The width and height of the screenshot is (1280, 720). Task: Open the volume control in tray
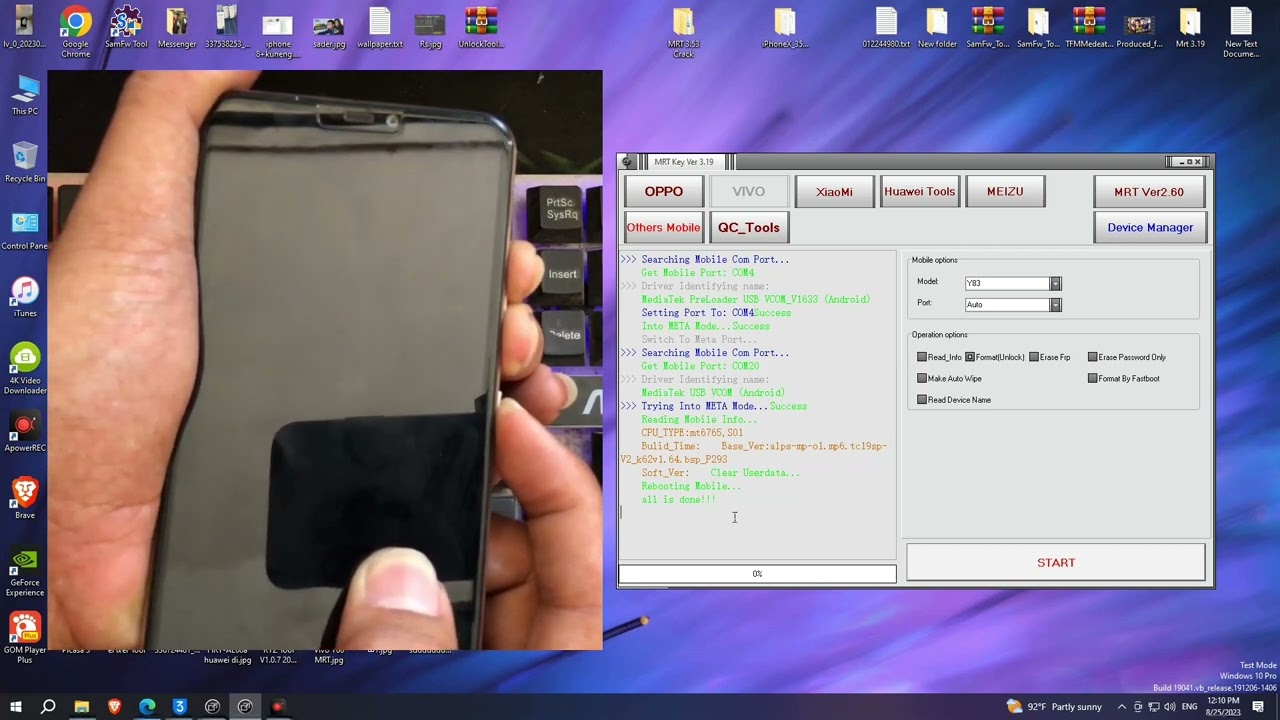click(1170, 707)
